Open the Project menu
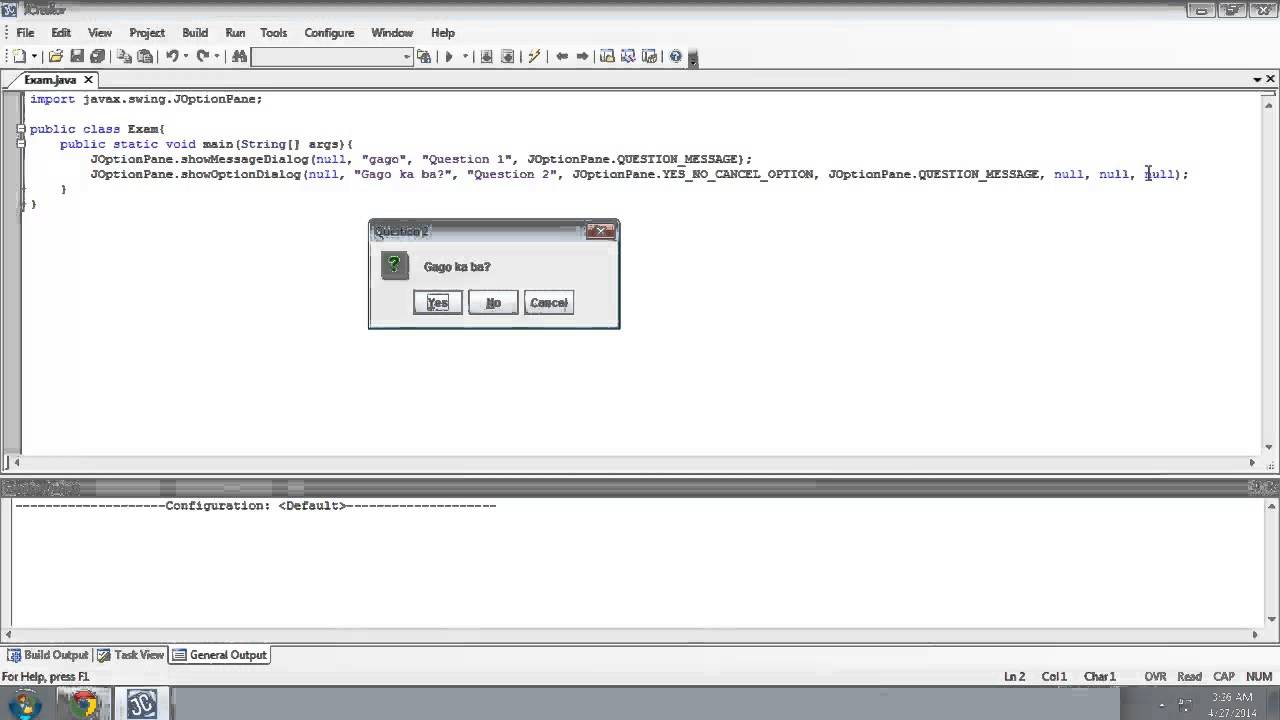This screenshot has height=720, width=1280. tap(147, 33)
